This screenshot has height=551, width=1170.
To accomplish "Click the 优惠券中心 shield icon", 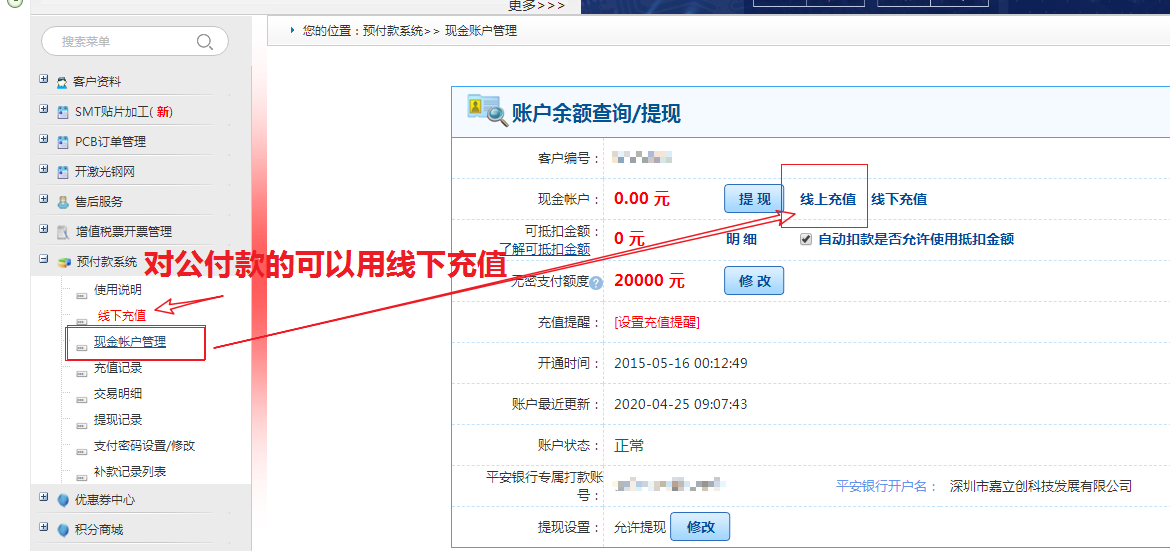I will coord(63,500).
